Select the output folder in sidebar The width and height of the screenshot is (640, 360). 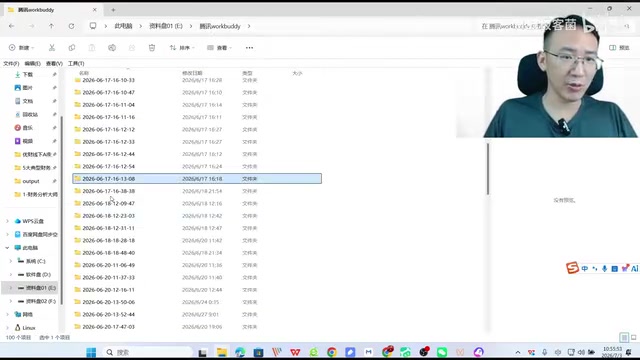tap(31, 181)
